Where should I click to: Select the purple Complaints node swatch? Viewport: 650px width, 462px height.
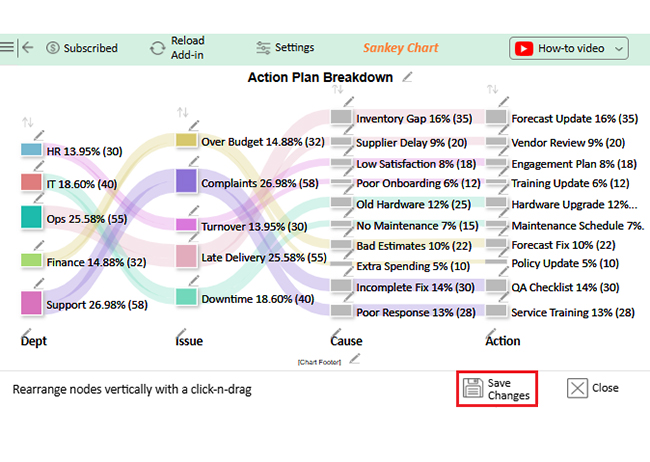pos(186,181)
